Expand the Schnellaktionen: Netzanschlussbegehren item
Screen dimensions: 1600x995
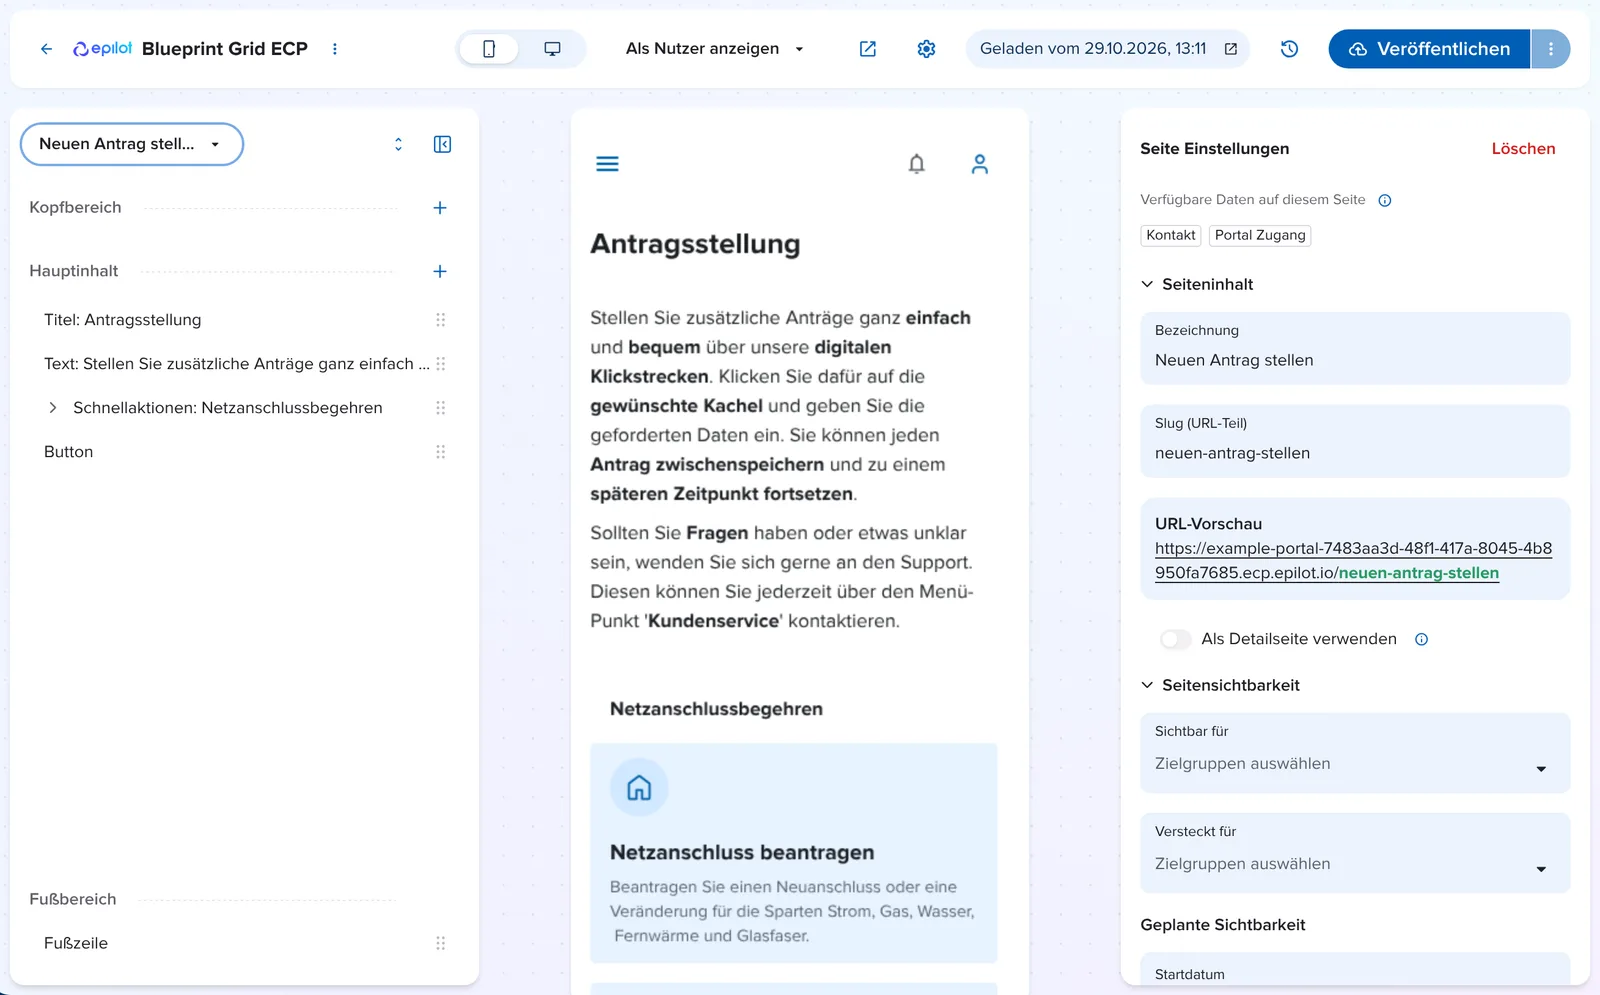coord(53,408)
